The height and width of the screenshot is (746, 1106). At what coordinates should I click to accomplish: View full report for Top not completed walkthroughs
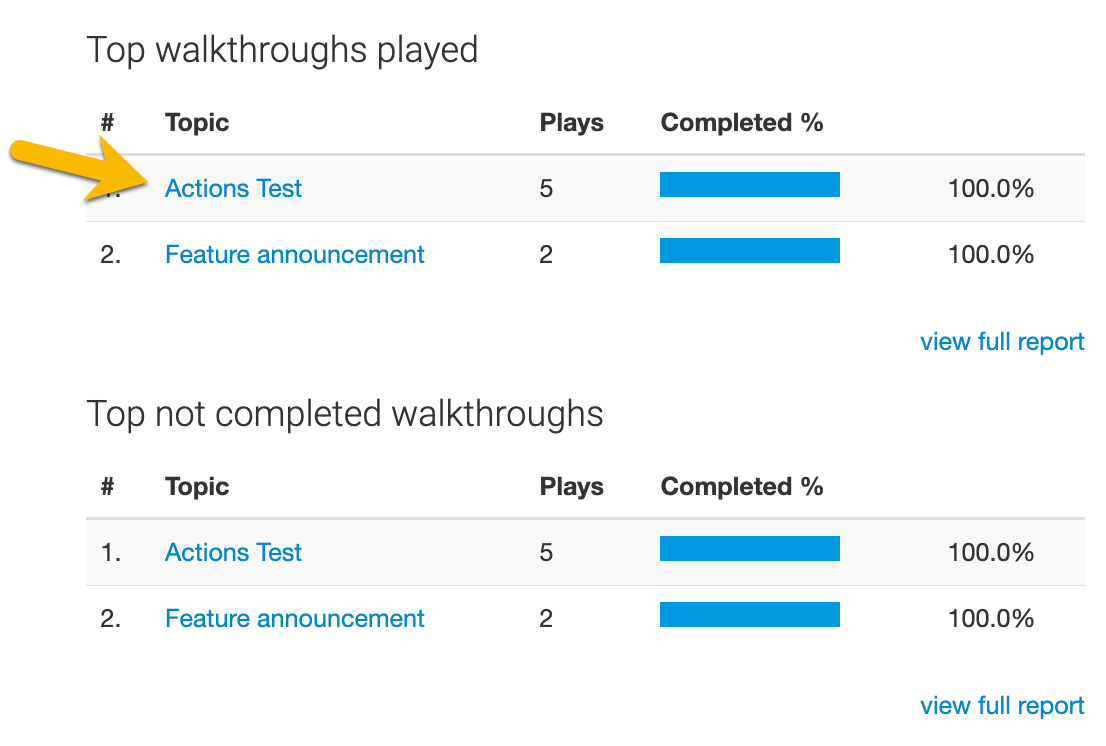[1002, 706]
